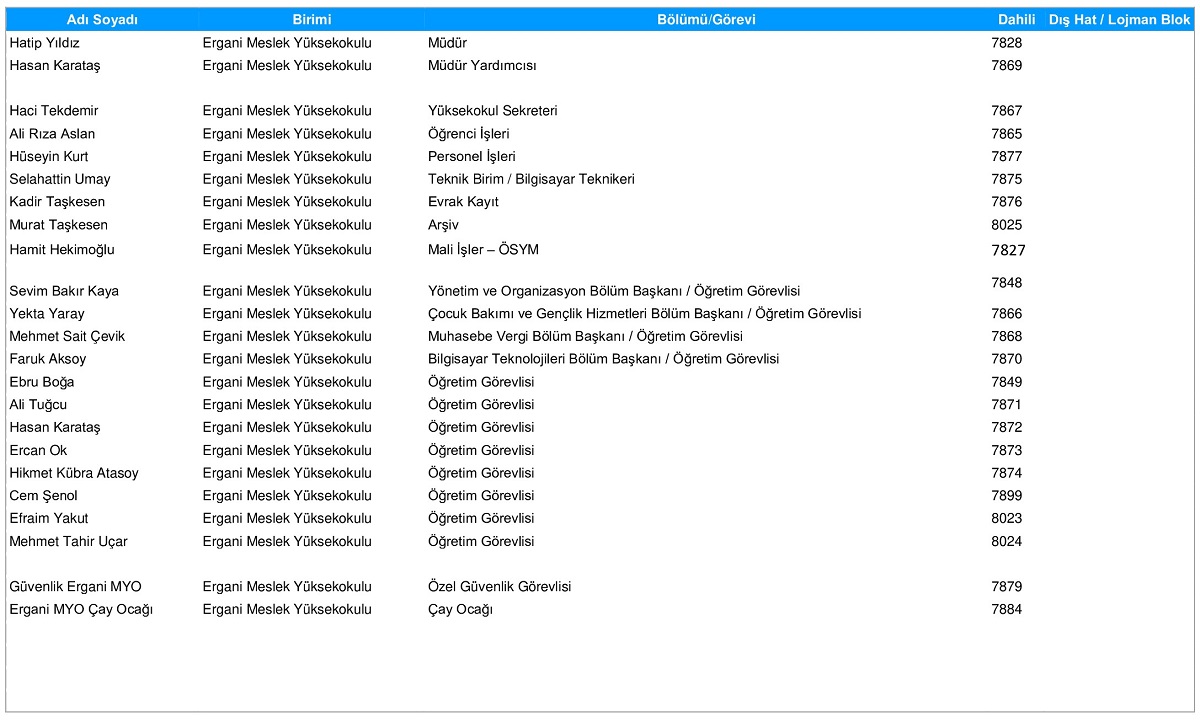Select the Ergani MYO Çay Ocağı name cell

coord(81,610)
